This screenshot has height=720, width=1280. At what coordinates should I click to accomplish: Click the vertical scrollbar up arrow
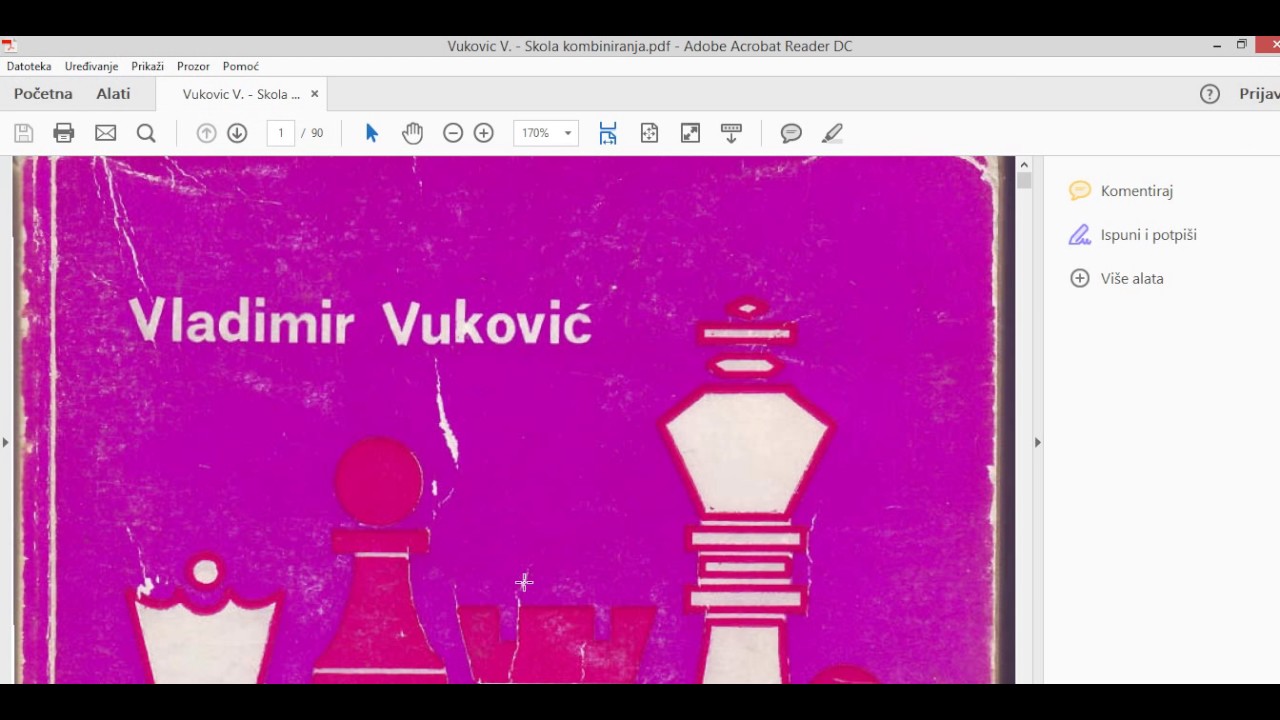[x=1024, y=164]
